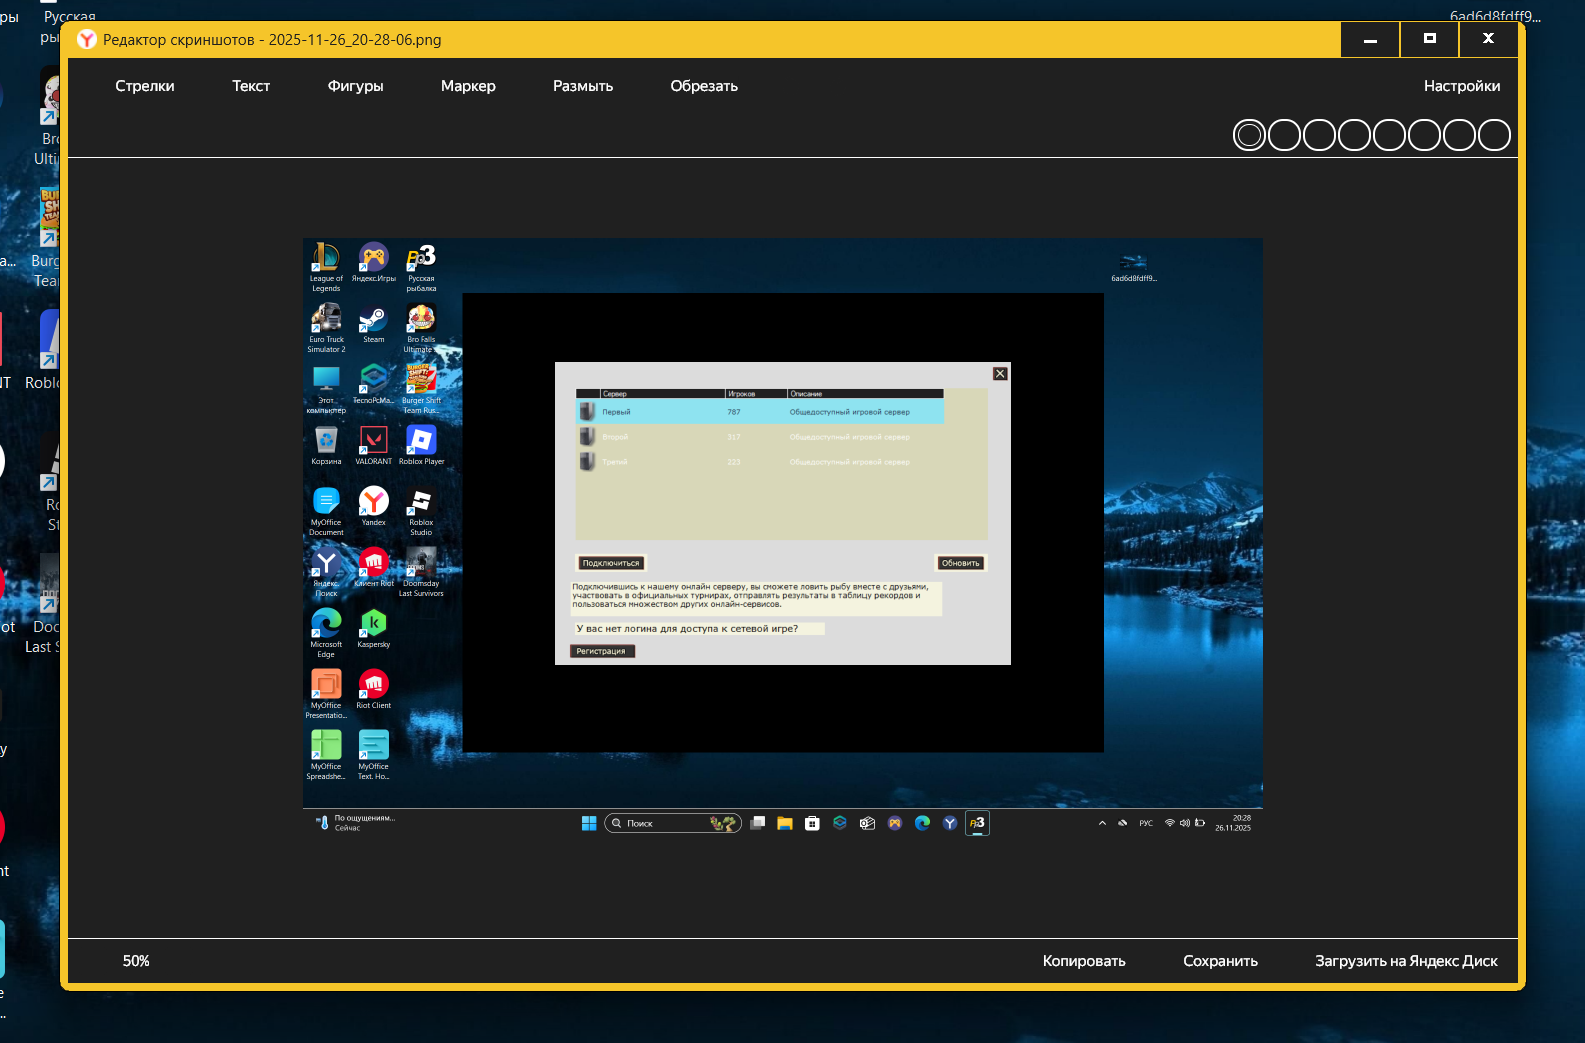Image resolution: width=1585 pixels, height=1043 pixels.
Task: Minimize the screenshot editor window
Action: [1370, 40]
